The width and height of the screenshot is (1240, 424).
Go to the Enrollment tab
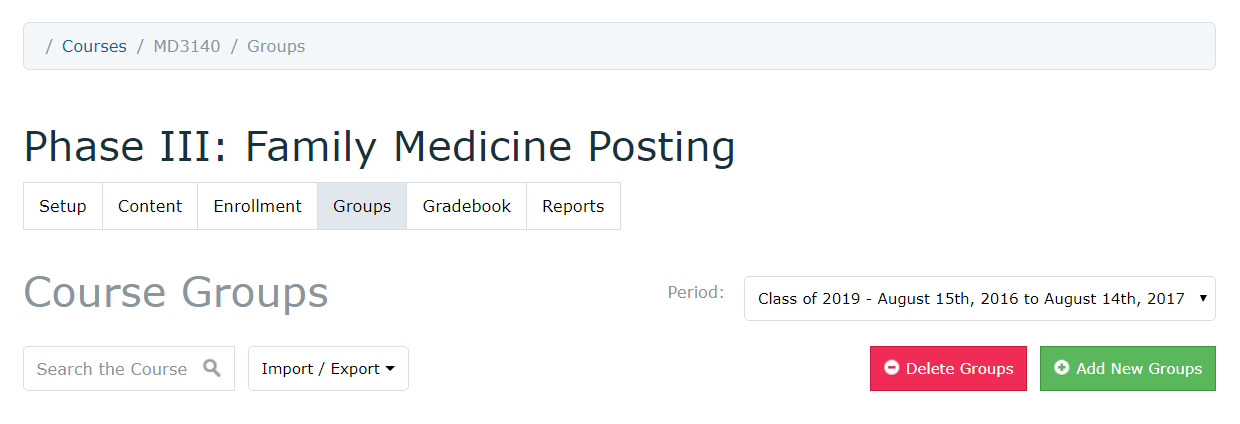pos(258,206)
